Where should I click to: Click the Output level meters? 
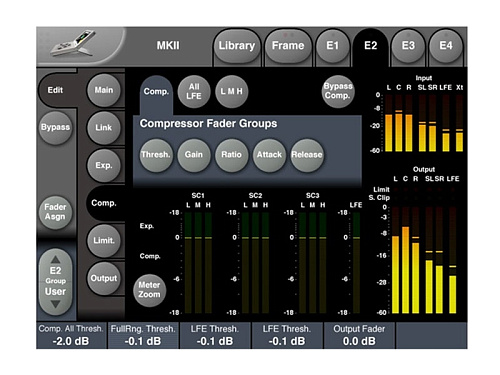click(x=424, y=260)
